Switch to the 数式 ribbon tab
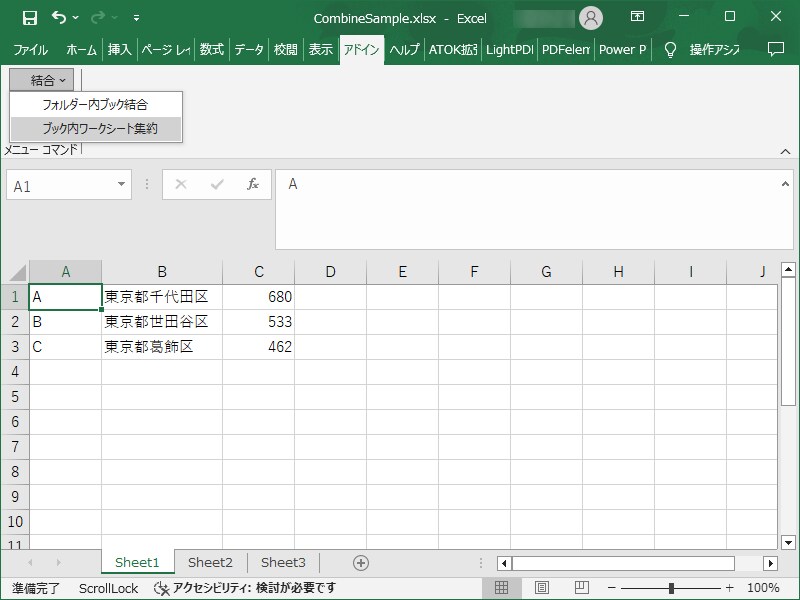 [212, 49]
